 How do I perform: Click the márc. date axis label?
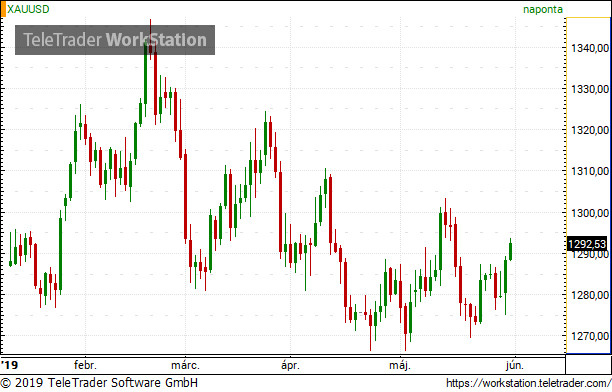[185, 365]
